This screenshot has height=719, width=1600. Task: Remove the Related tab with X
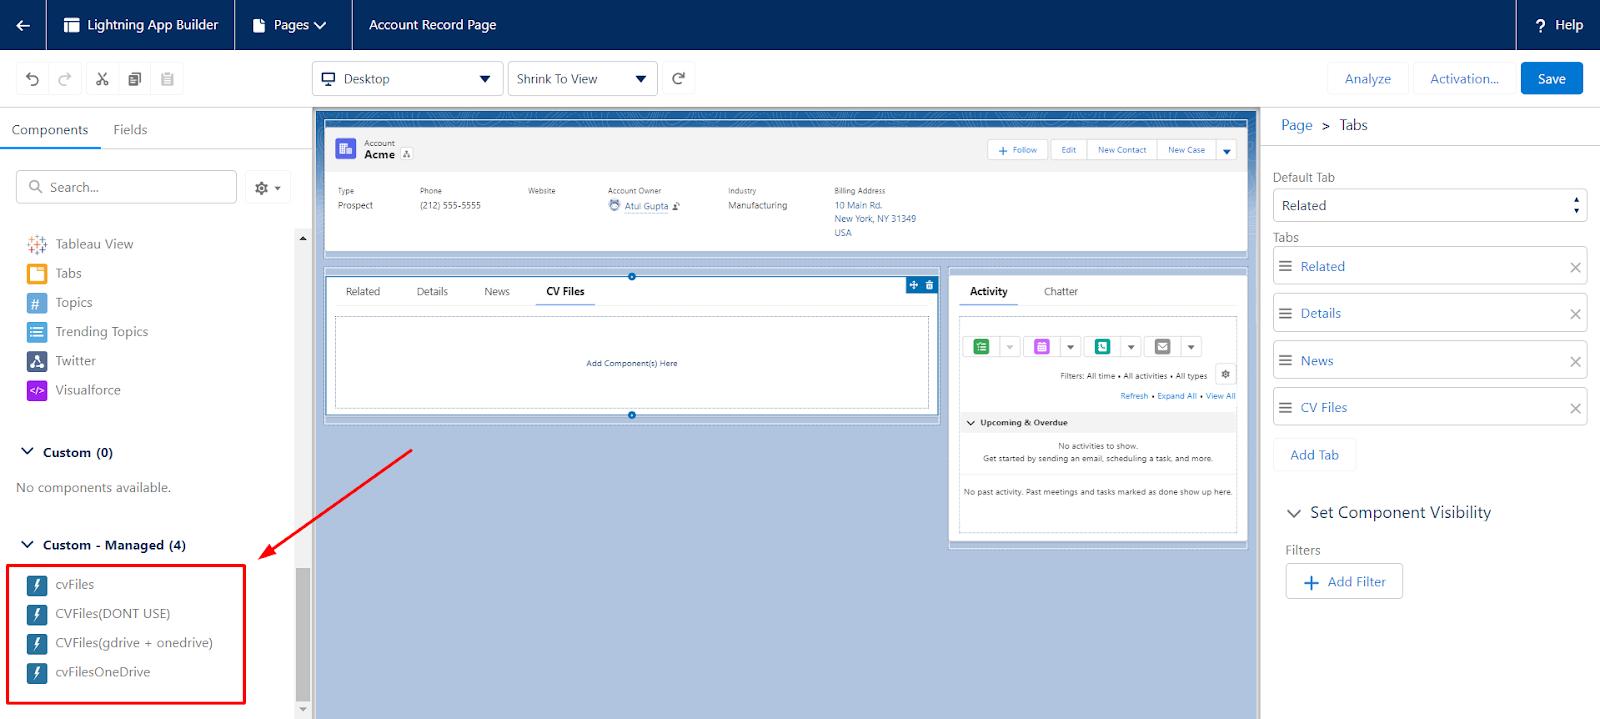coord(1575,267)
